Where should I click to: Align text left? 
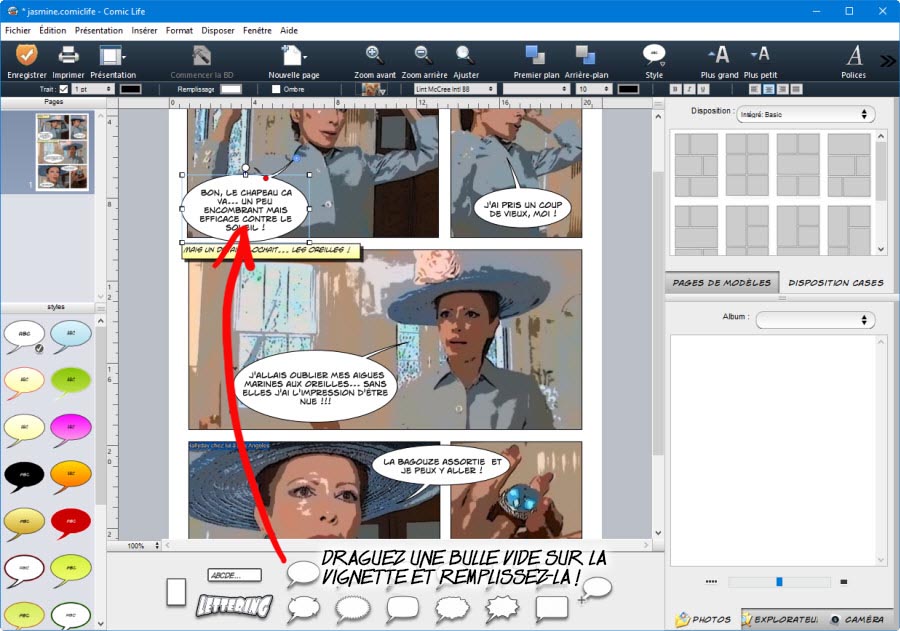755,89
